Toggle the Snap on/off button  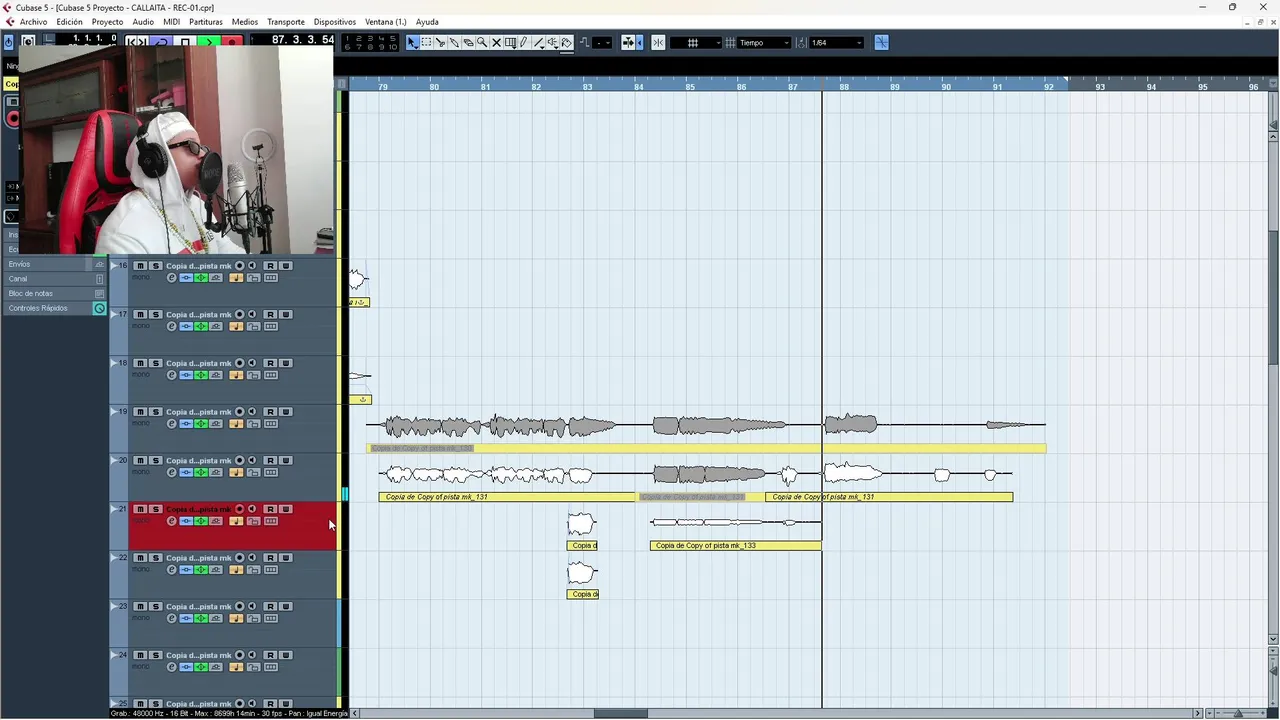click(x=658, y=43)
